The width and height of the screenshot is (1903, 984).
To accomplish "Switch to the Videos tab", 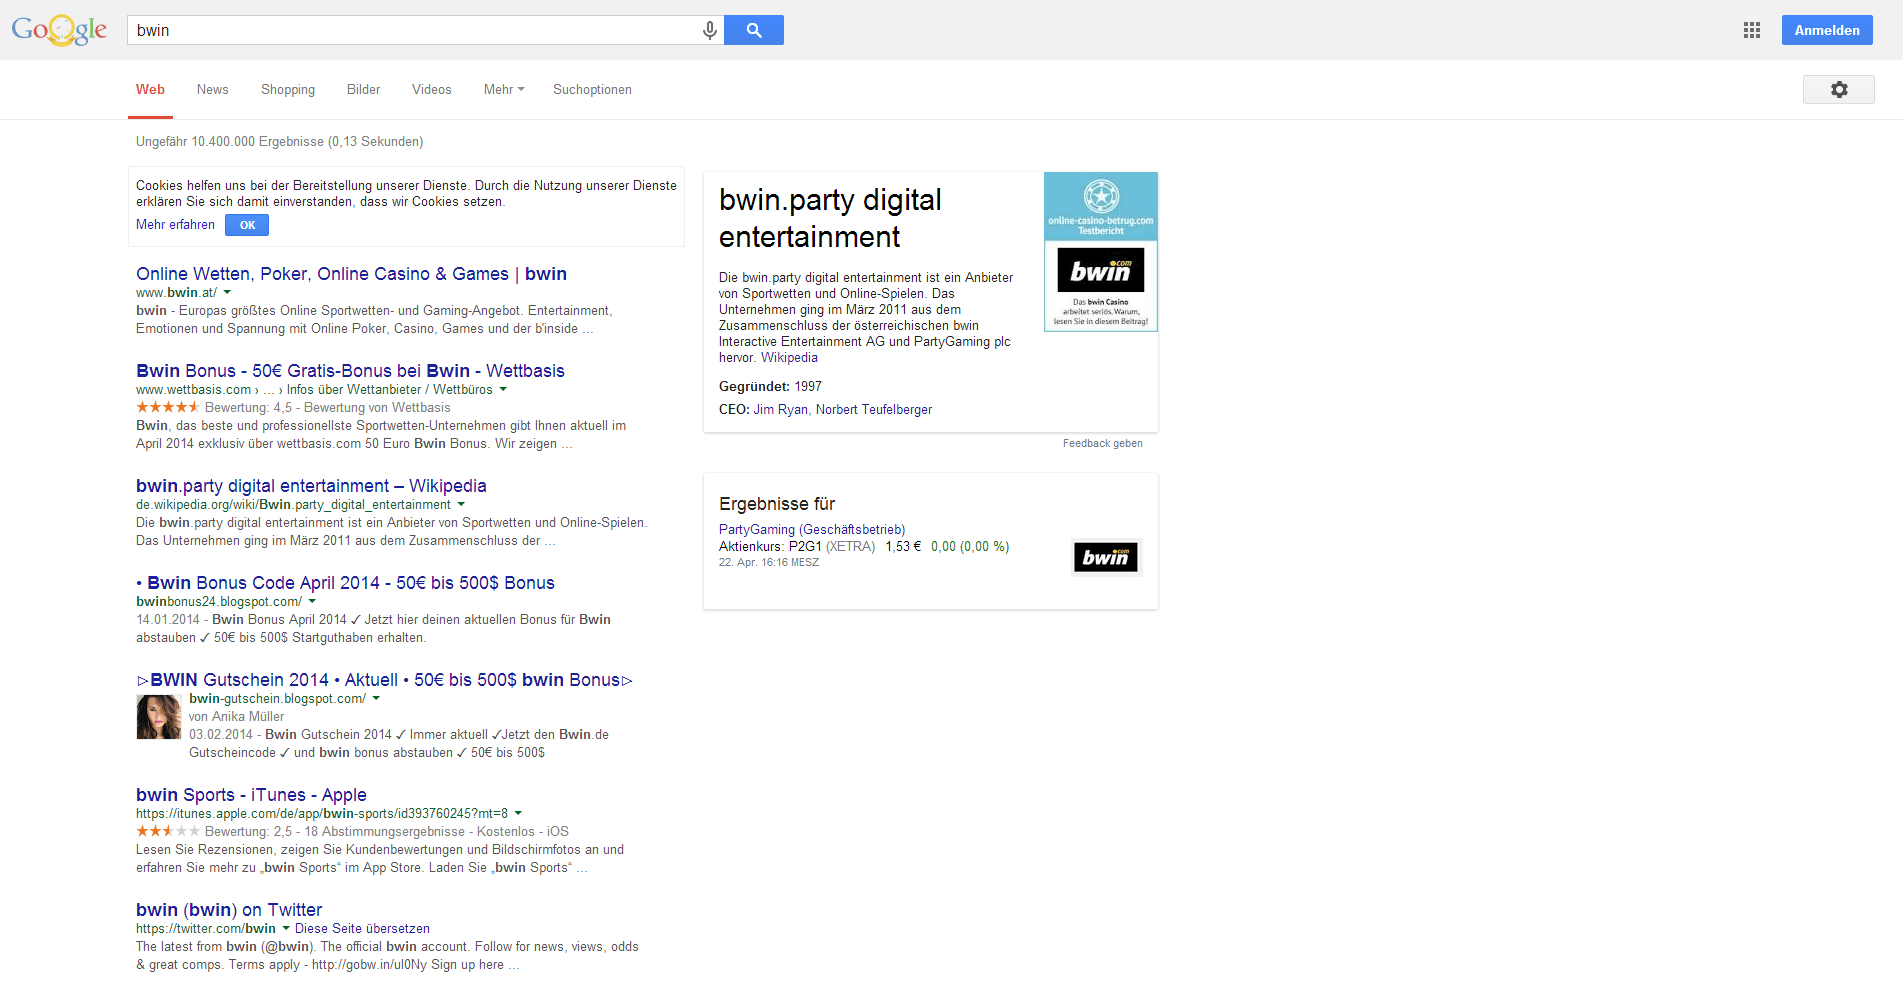I will tap(432, 89).
